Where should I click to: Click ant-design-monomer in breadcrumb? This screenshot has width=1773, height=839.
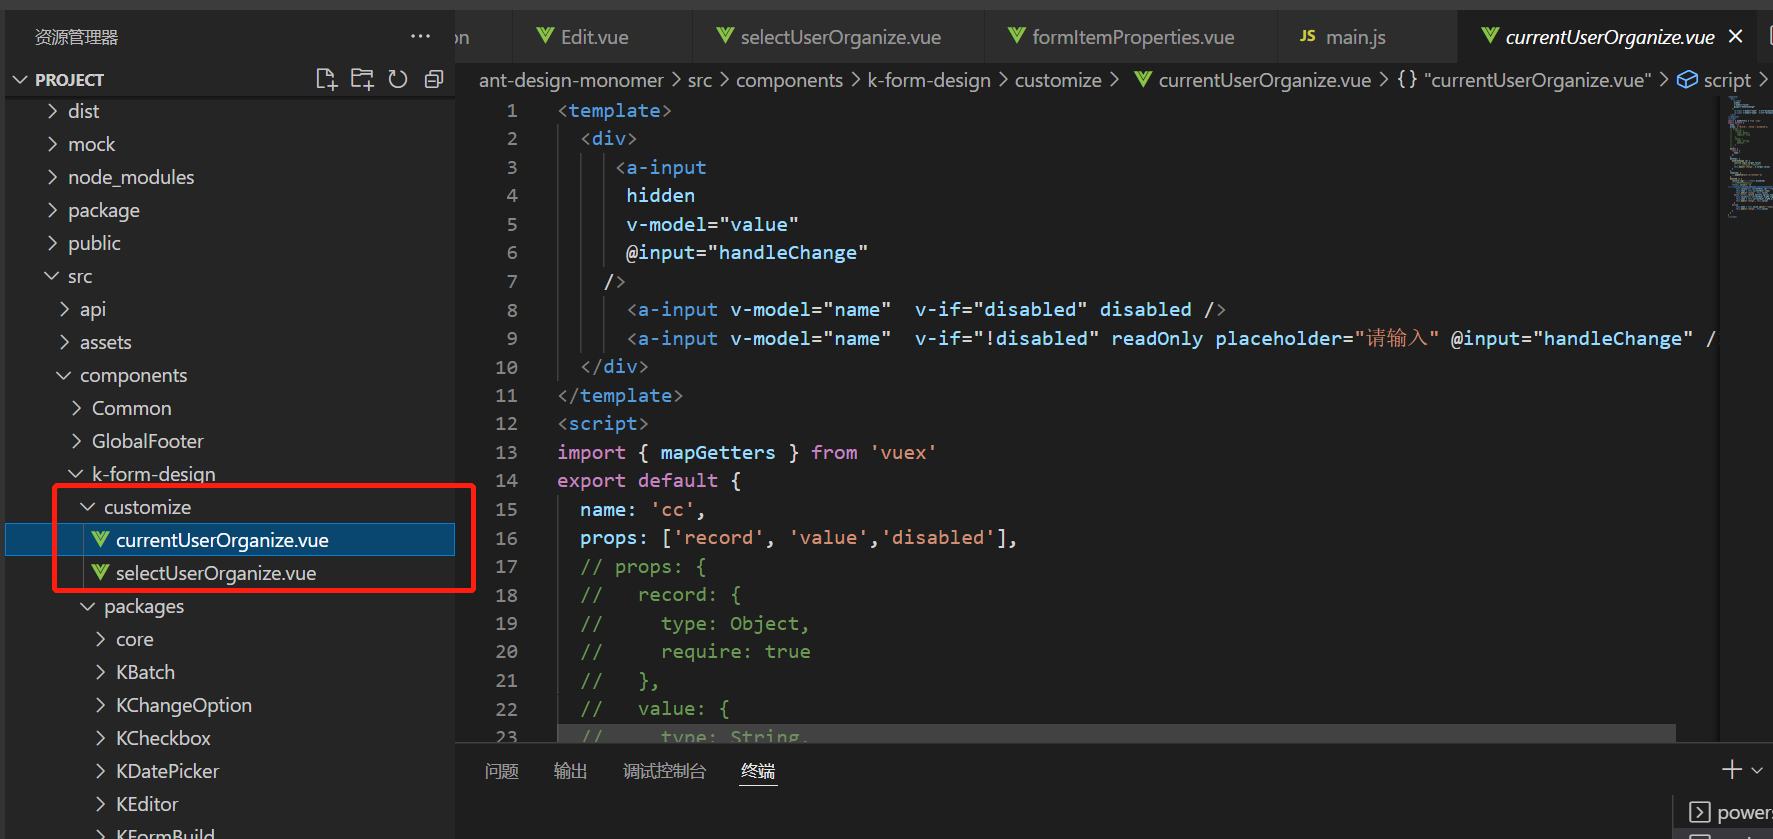click(x=571, y=80)
